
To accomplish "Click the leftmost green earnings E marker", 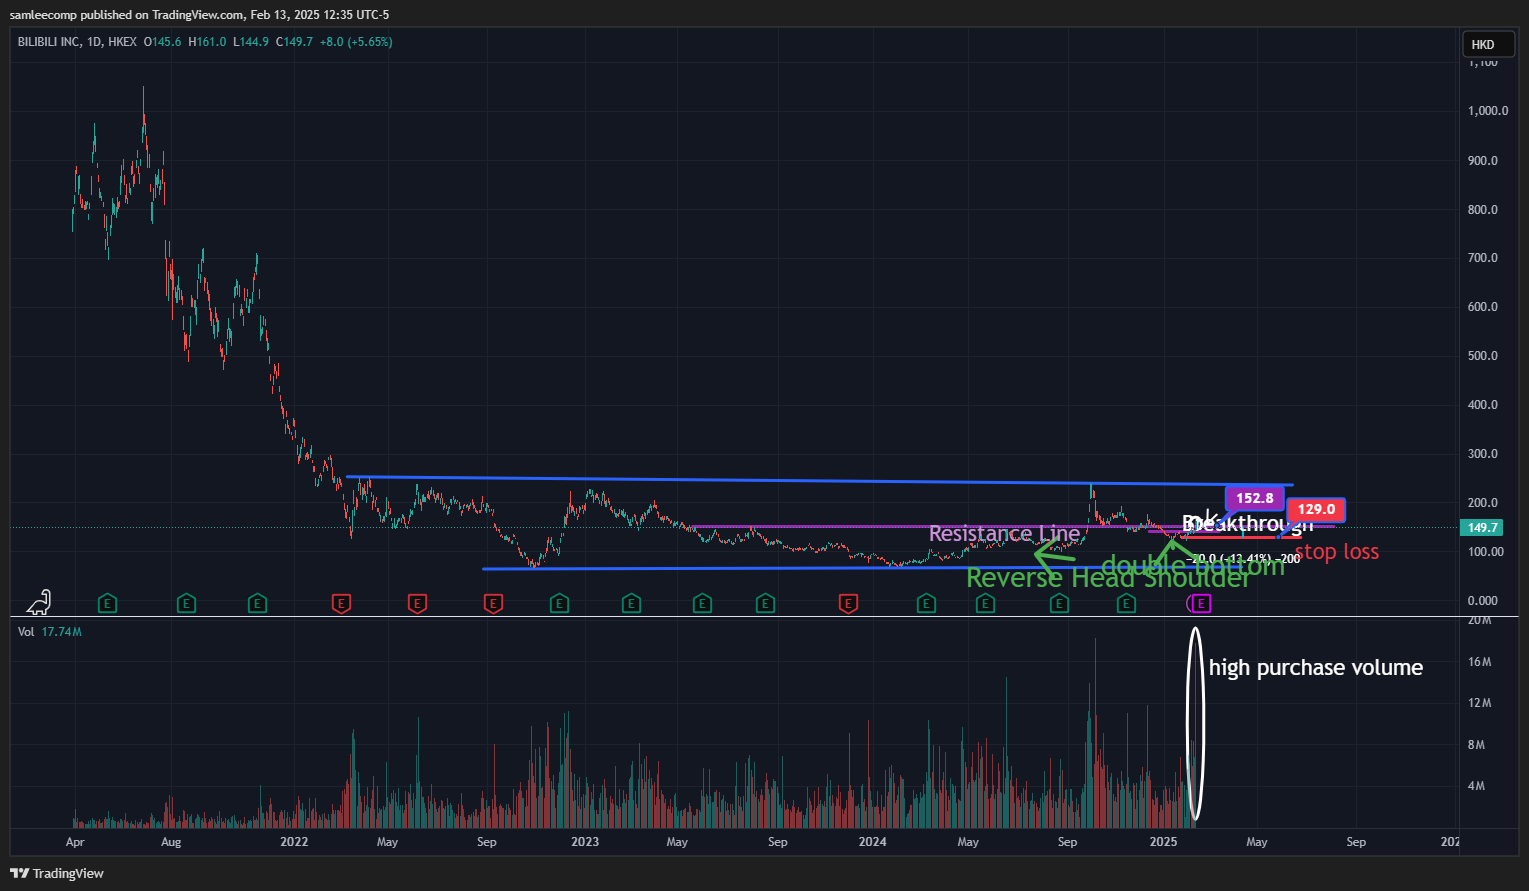I will (108, 603).
